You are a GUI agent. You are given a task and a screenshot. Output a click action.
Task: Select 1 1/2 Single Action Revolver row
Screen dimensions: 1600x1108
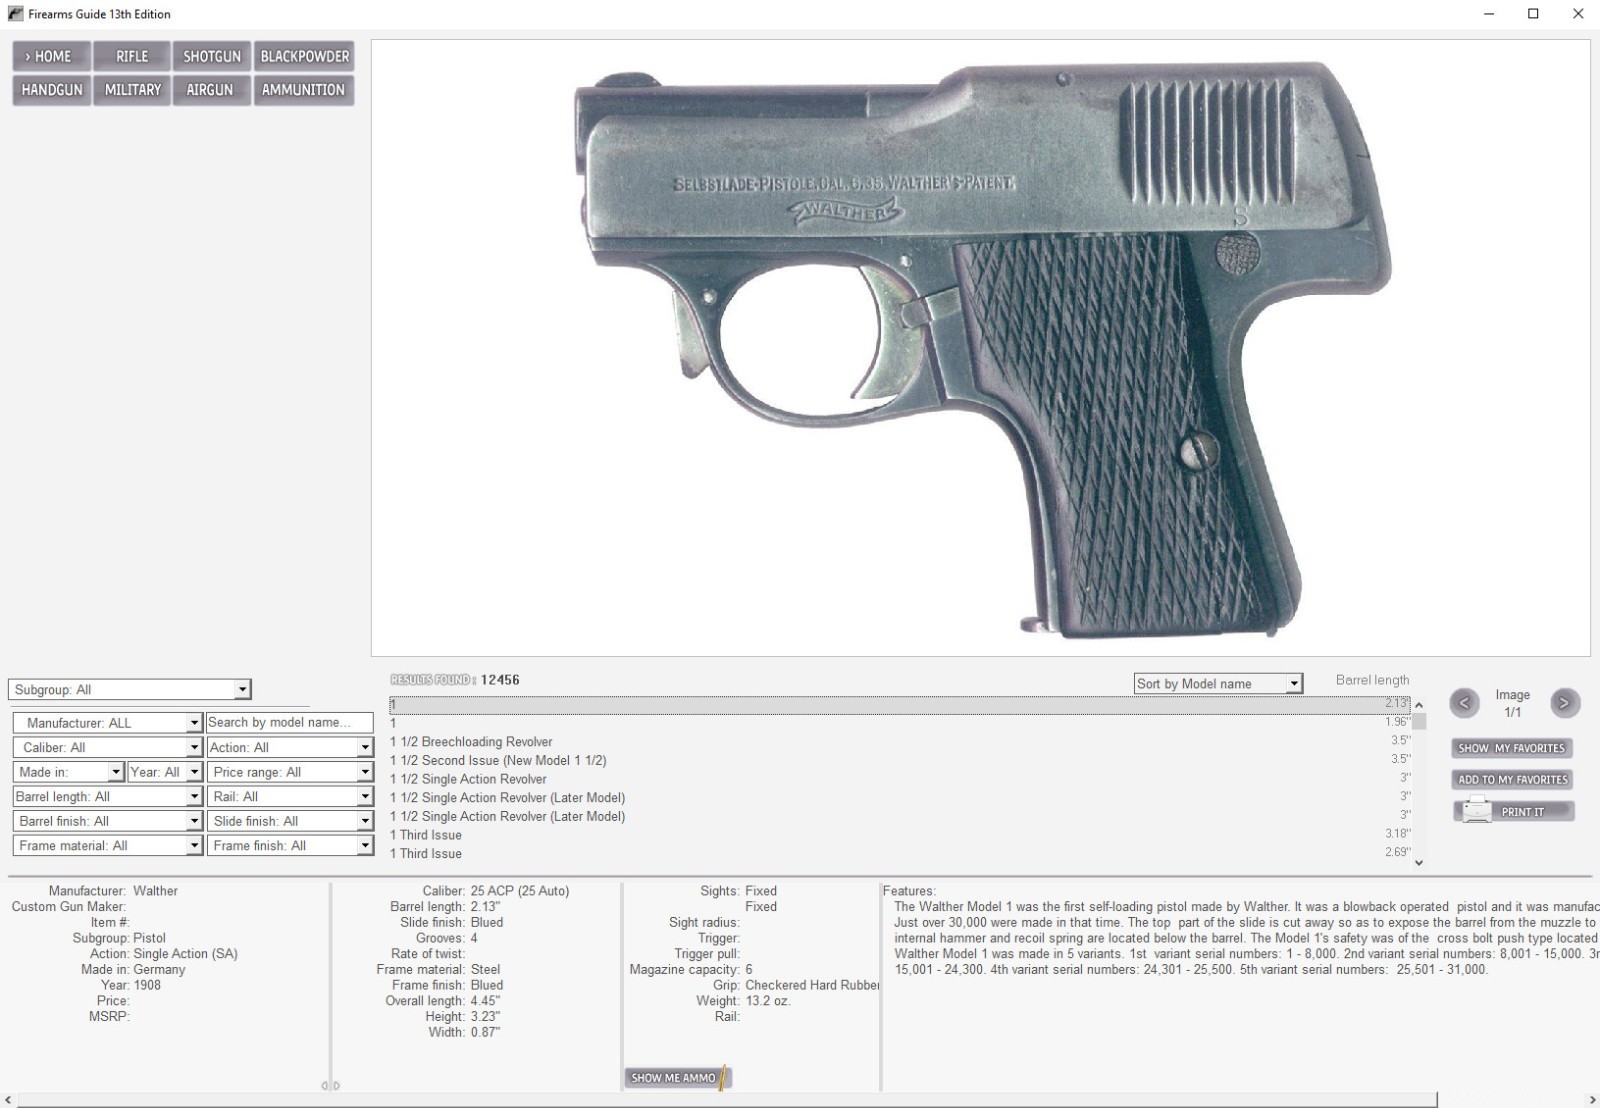899,779
